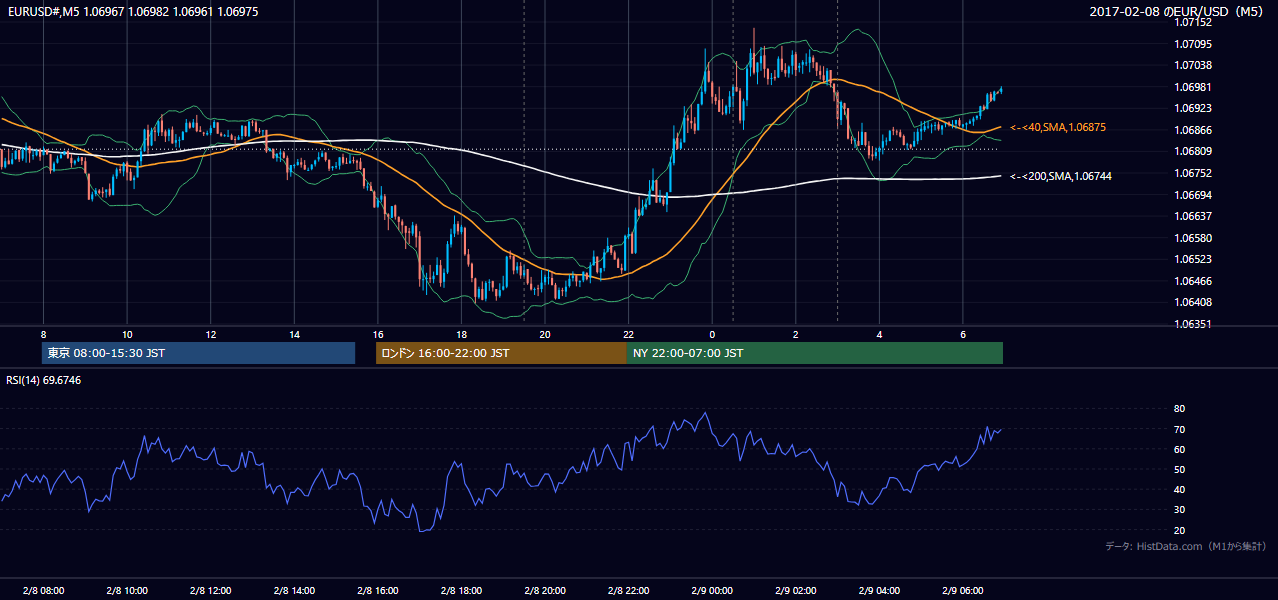This screenshot has width=1278, height=600.
Task: Click price axis value 1.06866
Action: tap(1194, 130)
